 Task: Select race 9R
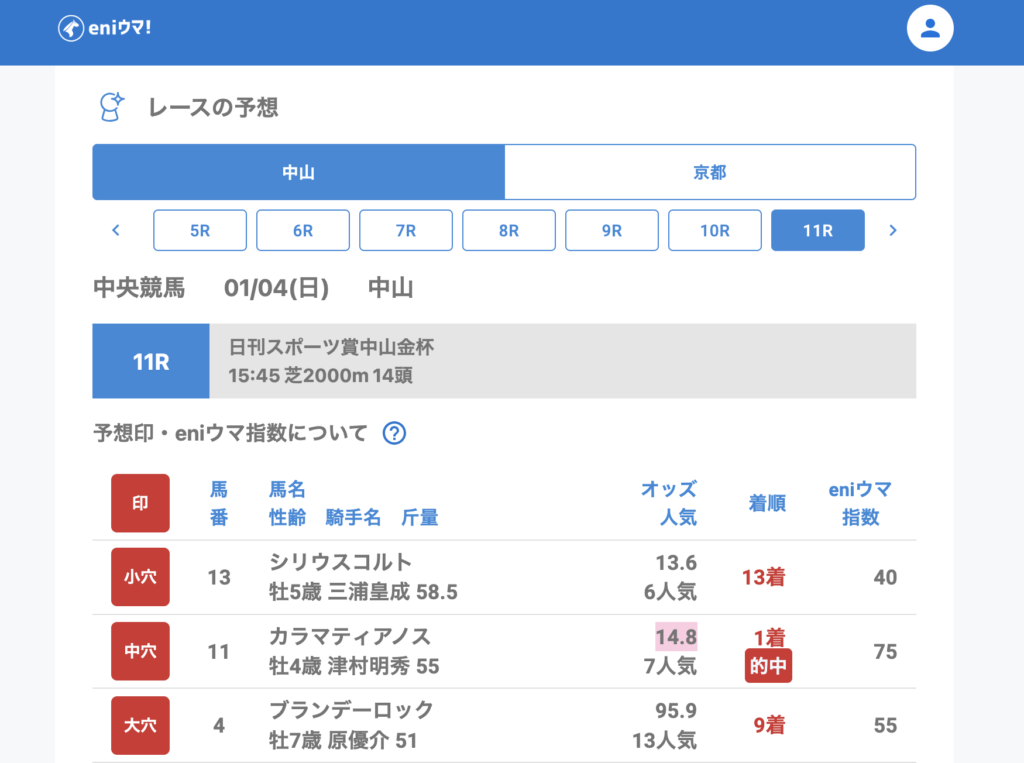[612, 230]
